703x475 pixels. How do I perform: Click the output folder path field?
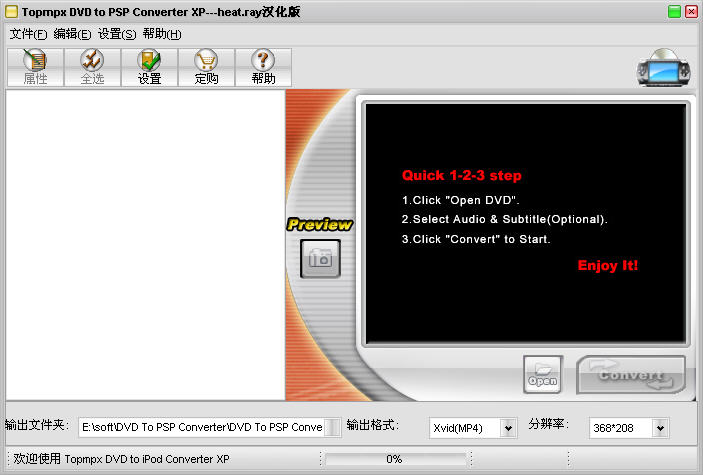click(x=201, y=427)
